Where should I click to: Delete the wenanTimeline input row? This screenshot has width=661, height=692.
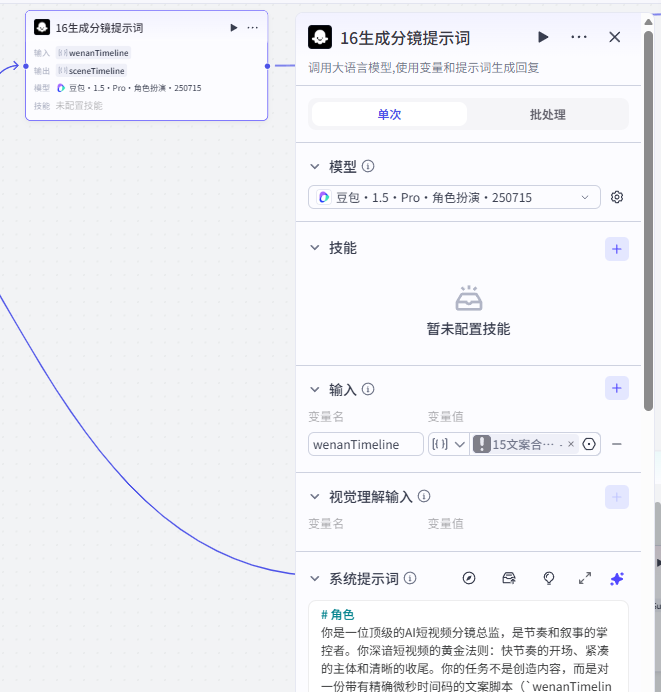tap(617, 444)
